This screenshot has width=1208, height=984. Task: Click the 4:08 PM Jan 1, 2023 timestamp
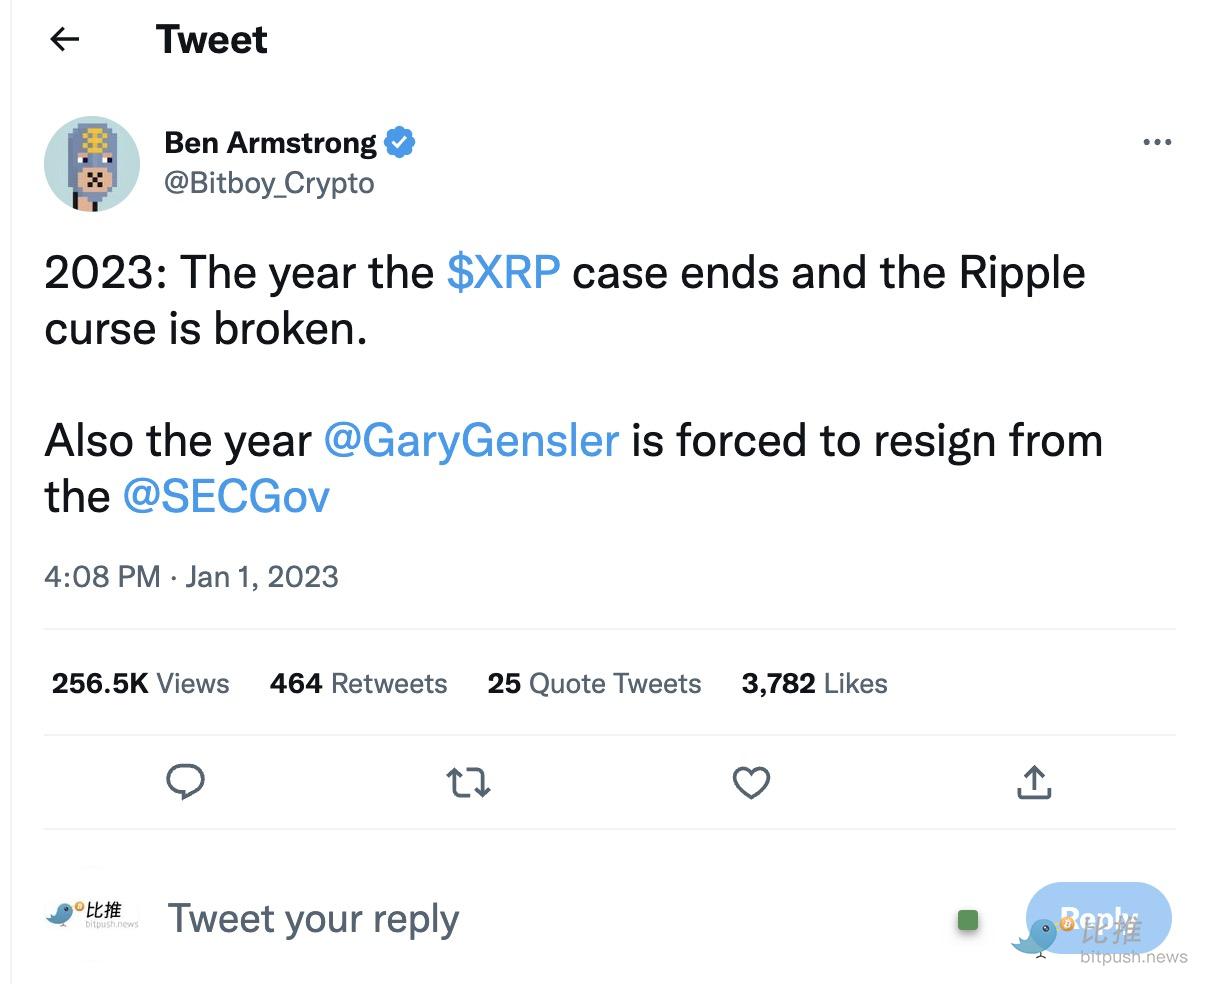(x=191, y=577)
